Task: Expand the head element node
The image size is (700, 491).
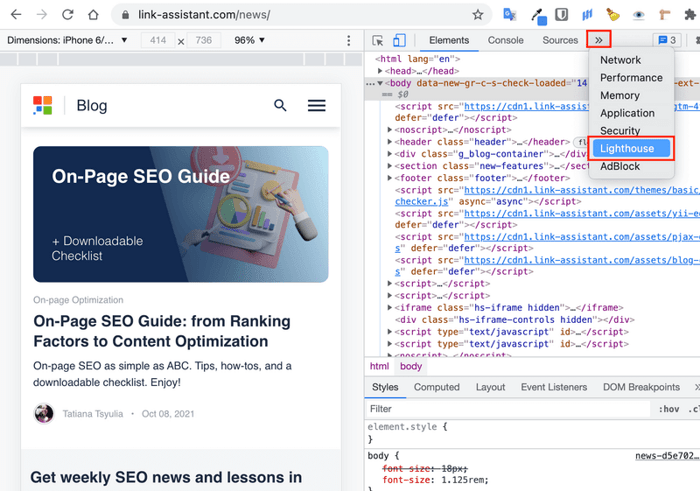Action: (x=380, y=71)
